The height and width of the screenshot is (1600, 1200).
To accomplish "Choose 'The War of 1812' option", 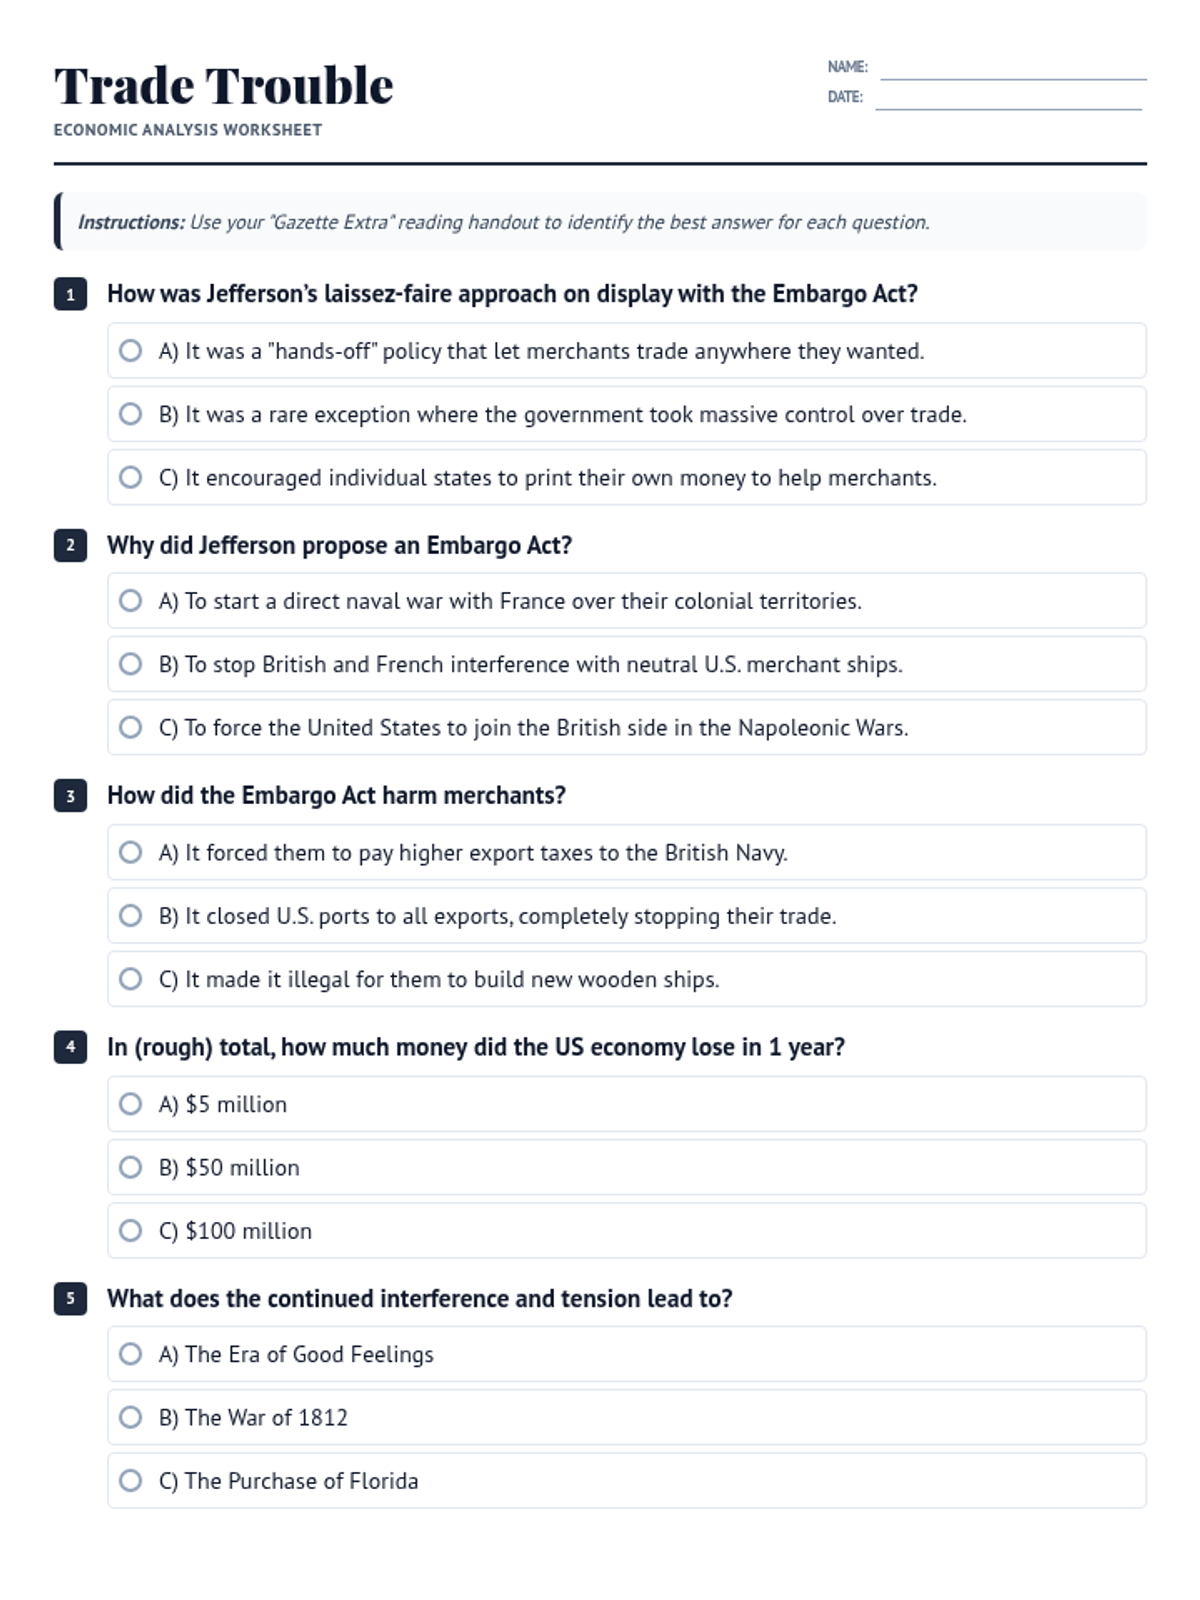I will pos(626,1417).
